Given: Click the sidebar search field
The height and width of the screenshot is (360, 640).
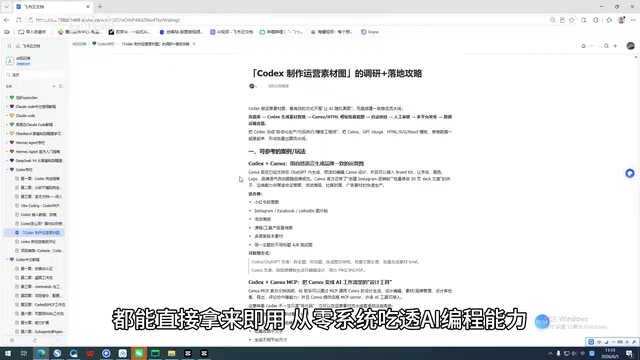Looking at the screenshot, I should pos(35,75).
